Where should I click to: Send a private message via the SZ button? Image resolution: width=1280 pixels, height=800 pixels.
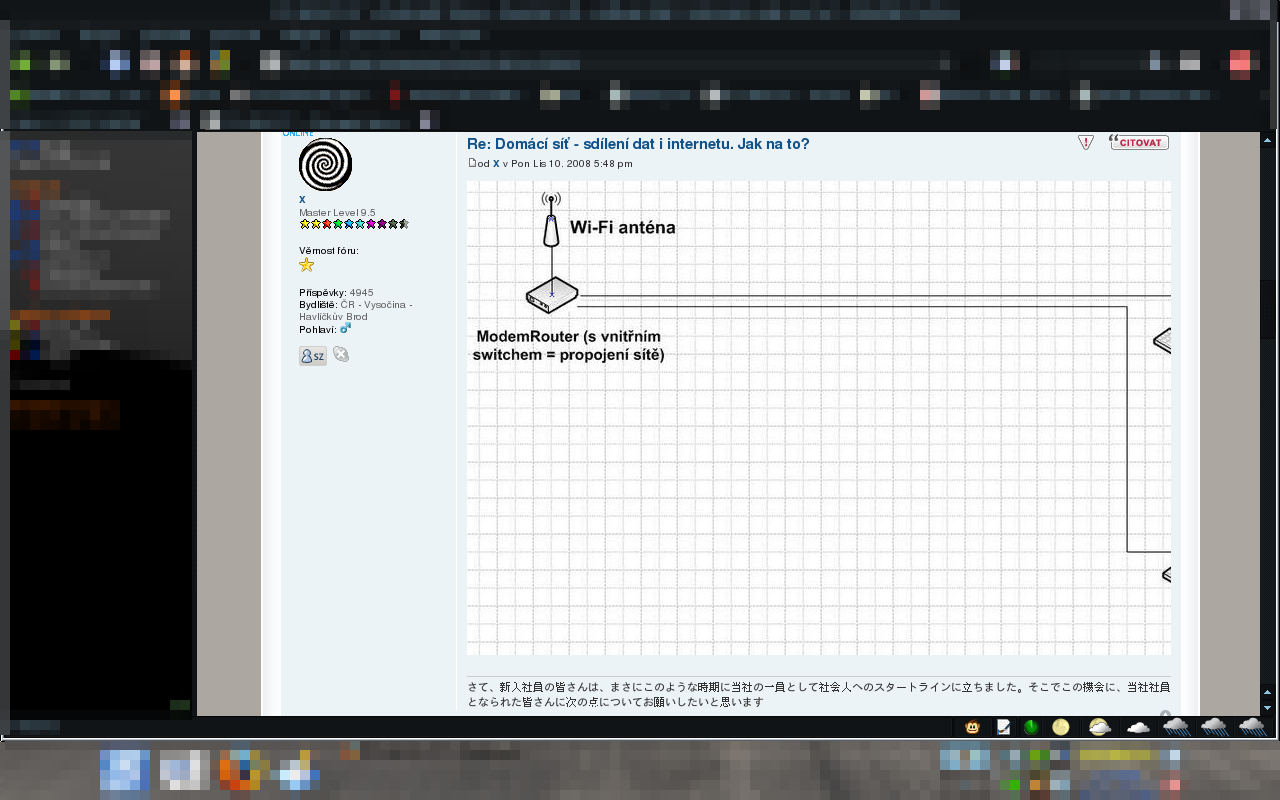[313, 355]
